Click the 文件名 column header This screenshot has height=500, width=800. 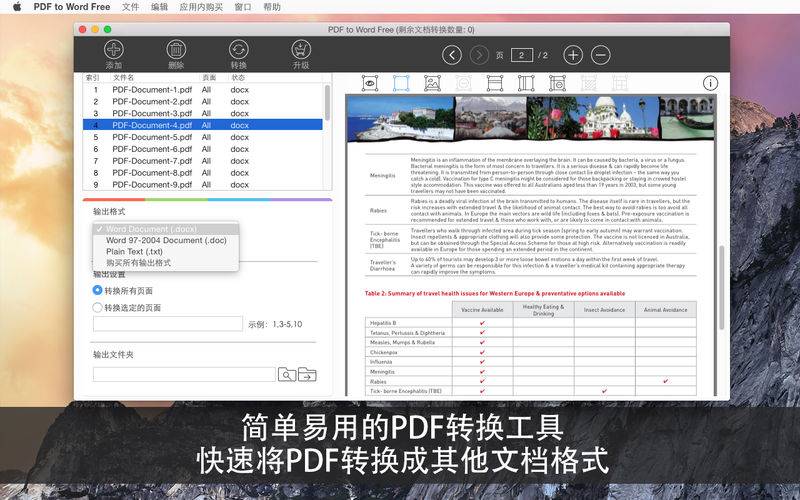[123, 78]
